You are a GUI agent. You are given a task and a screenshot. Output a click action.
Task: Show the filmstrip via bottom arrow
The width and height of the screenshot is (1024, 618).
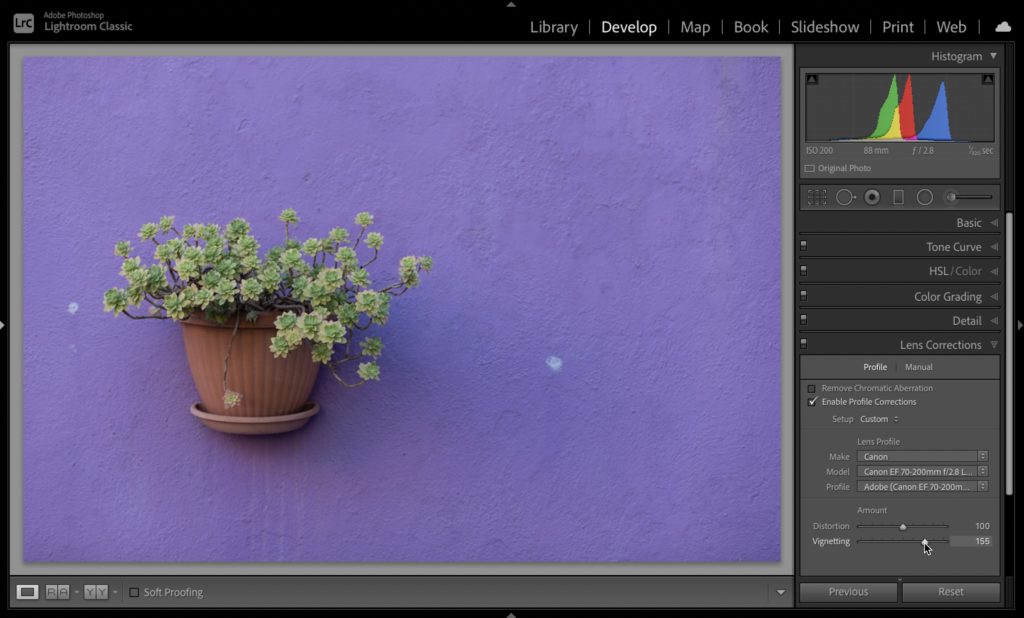511,615
